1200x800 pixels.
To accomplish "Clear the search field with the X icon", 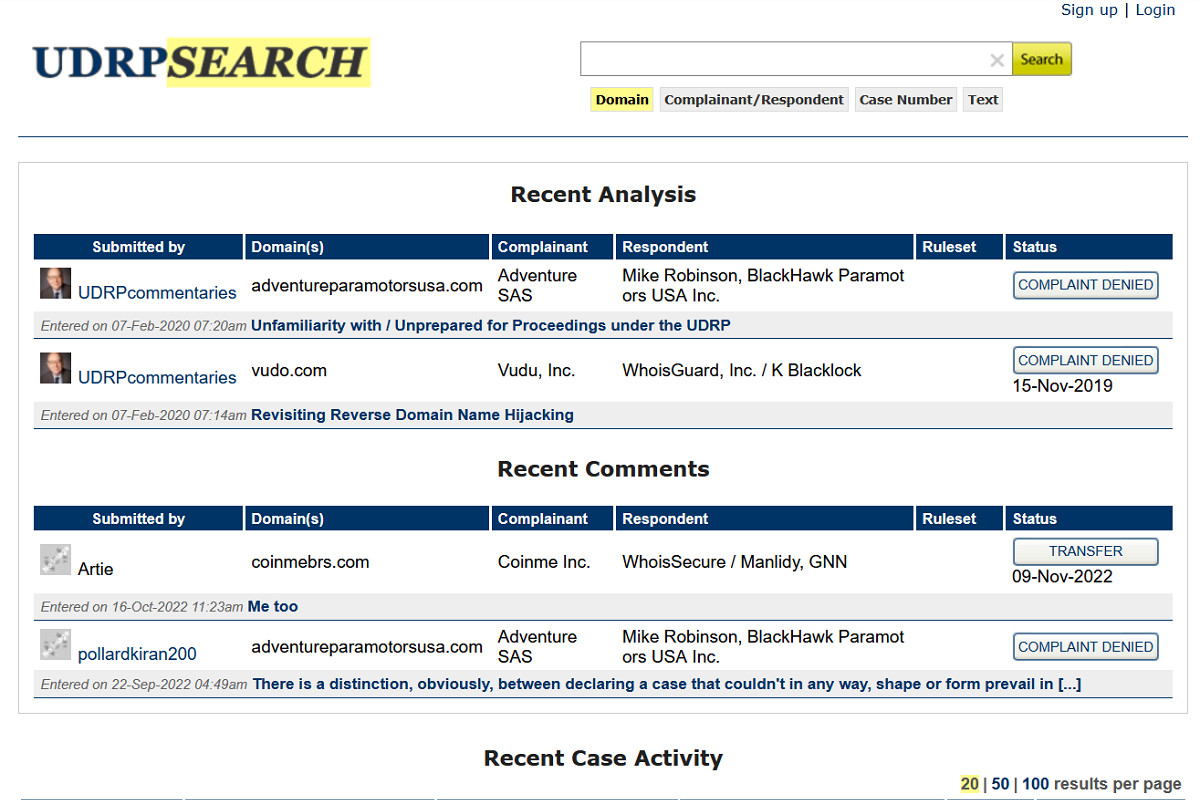I will pyautogui.click(x=997, y=60).
